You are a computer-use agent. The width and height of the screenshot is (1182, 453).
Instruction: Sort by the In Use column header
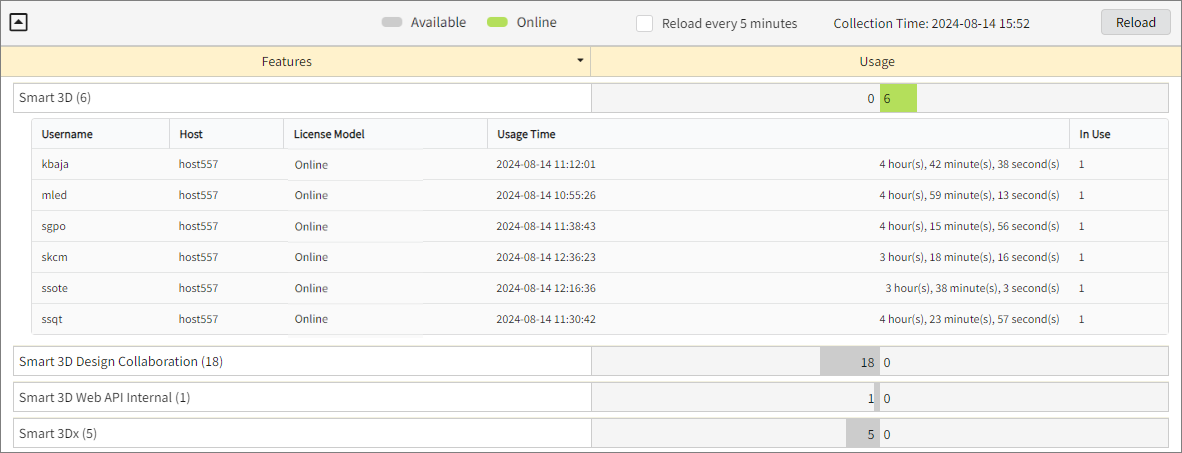tap(1119, 134)
